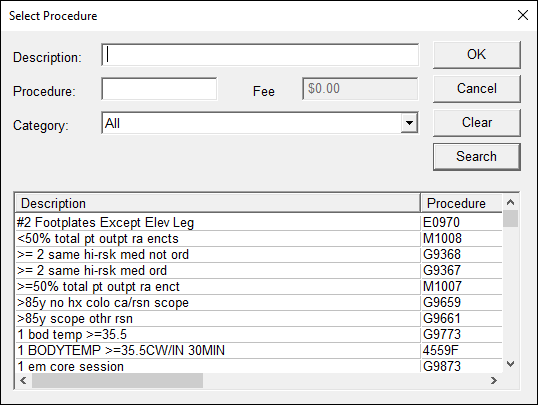
Task: Select '>= 2 same hi-rsk med not ord'
Action: pyautogui.click(x=259, y=254)
